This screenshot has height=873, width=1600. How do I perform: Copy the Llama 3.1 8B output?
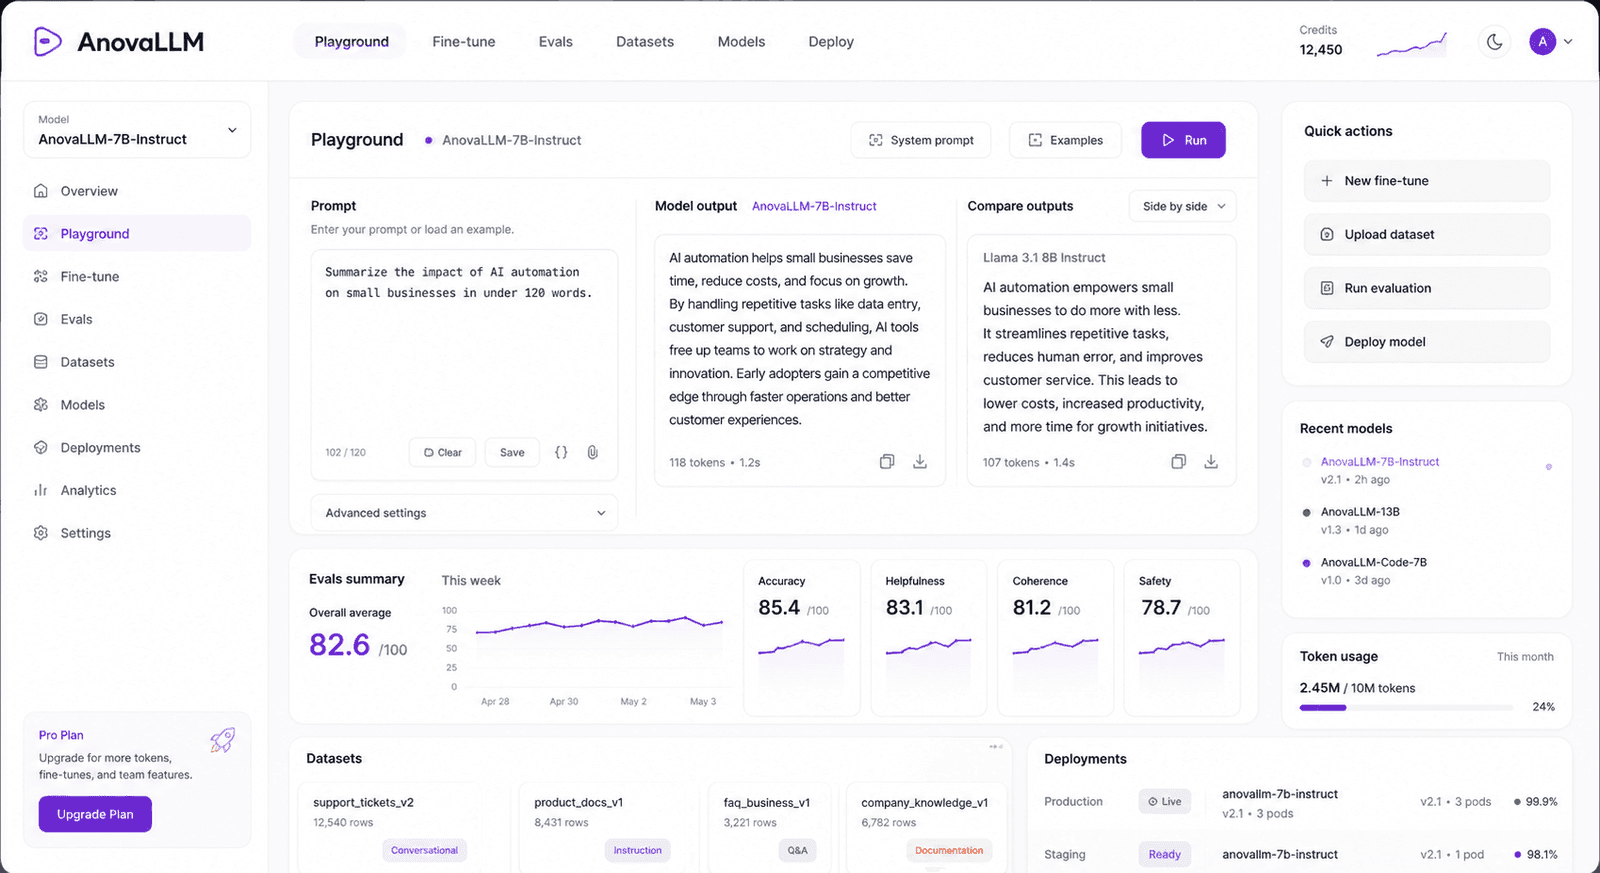pyautogui.click(x=1179, y=462)
